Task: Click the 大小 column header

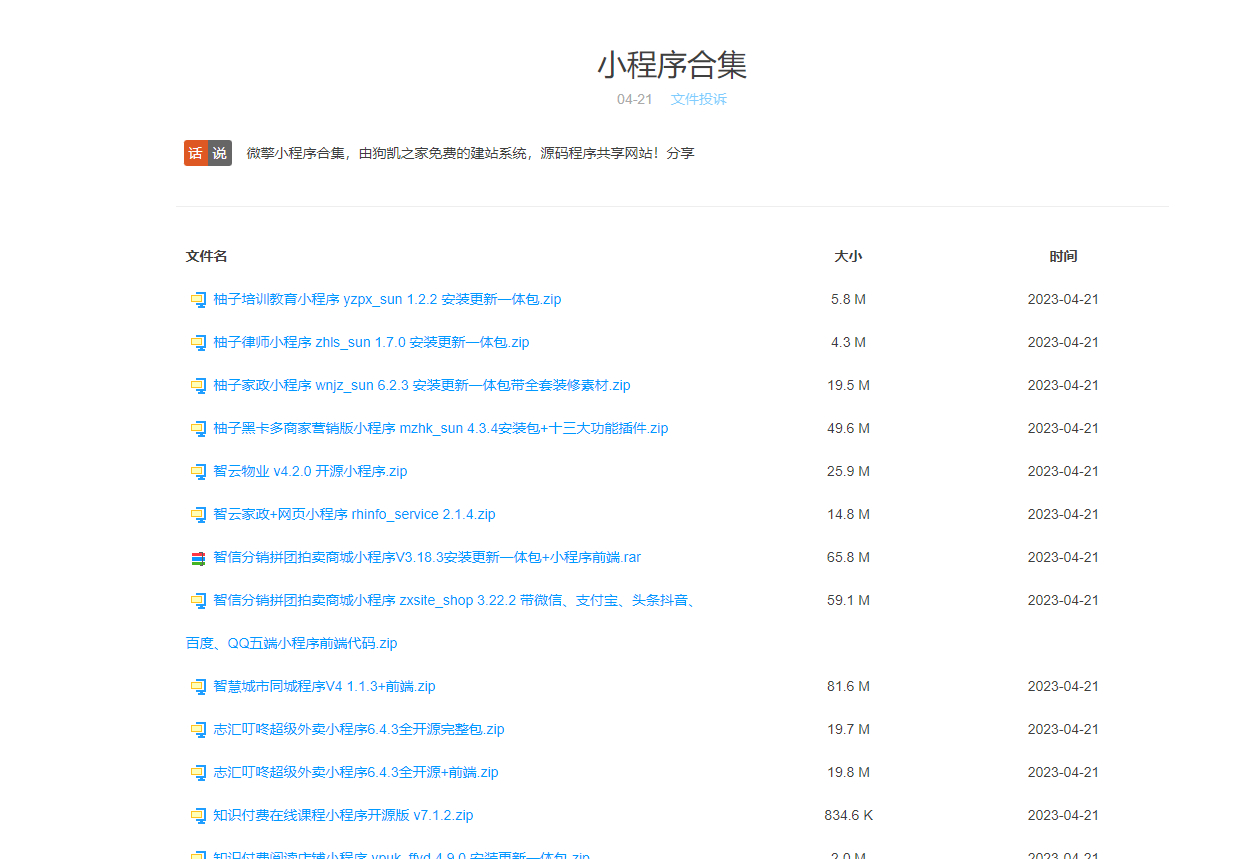Action: click(x=848, y=256)
